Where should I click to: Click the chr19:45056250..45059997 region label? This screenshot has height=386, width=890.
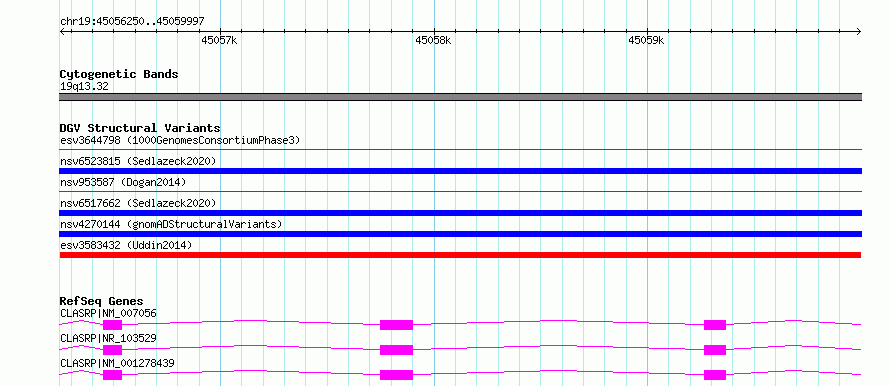132,21
